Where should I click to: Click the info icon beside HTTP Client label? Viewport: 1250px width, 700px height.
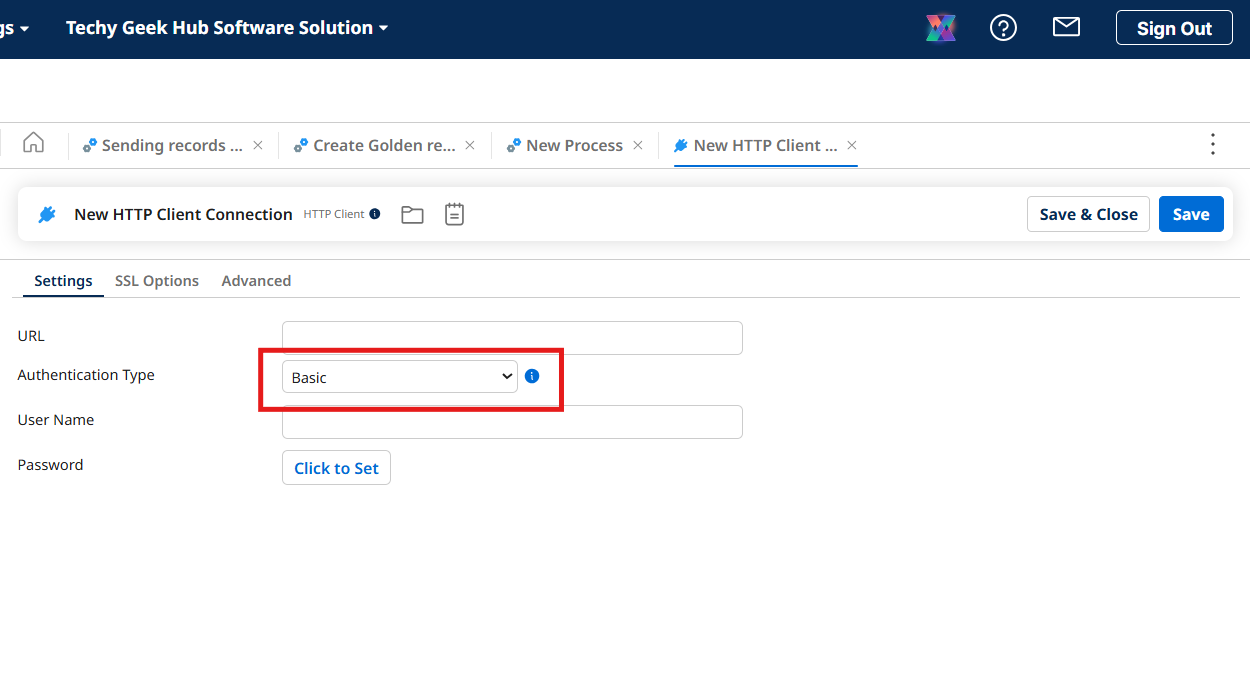click(x=375, y=214)
